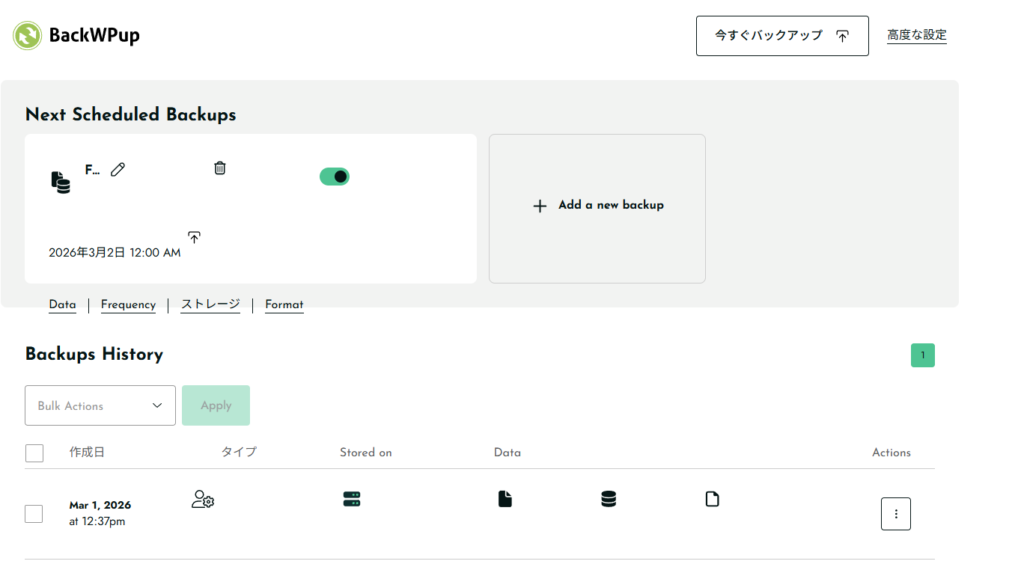Click the database icon under Data column

(x=608, y=499)
